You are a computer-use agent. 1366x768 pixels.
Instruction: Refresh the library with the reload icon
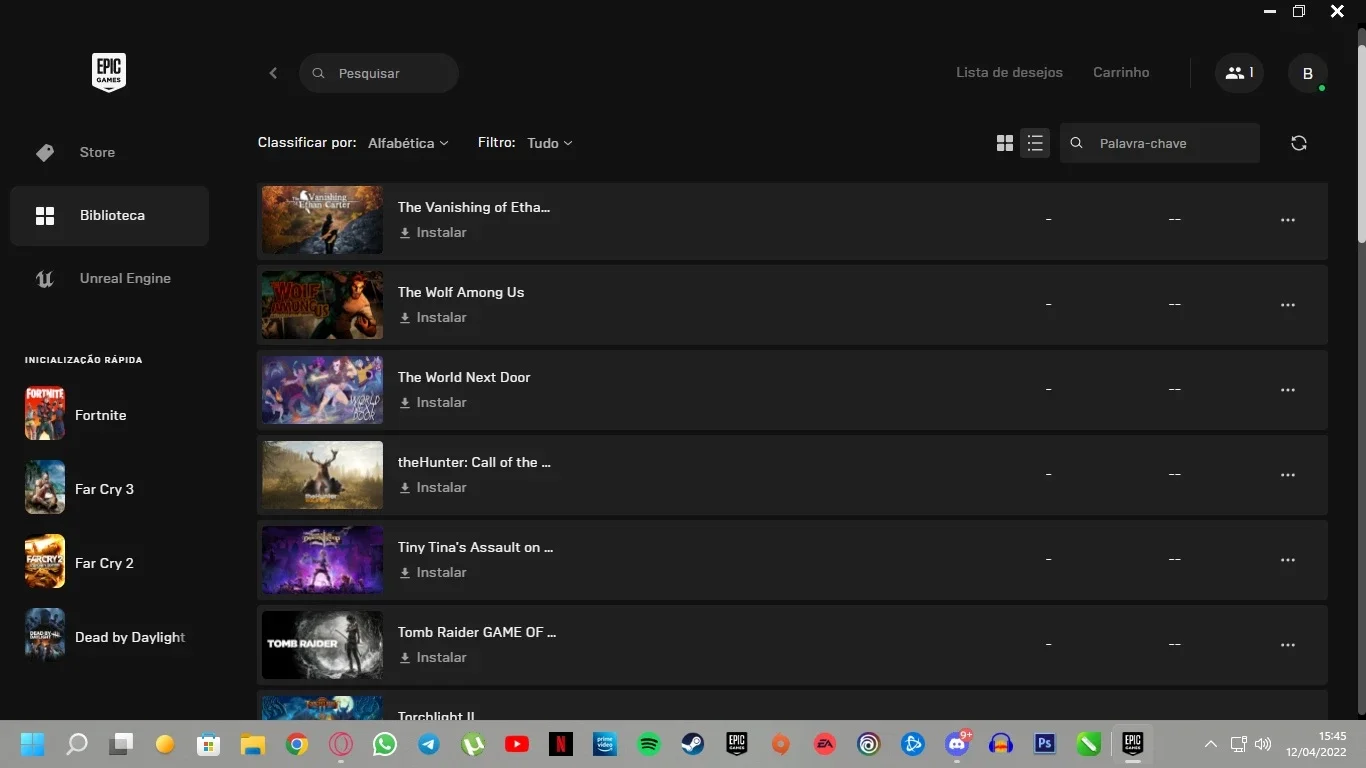pos(1299,143)
